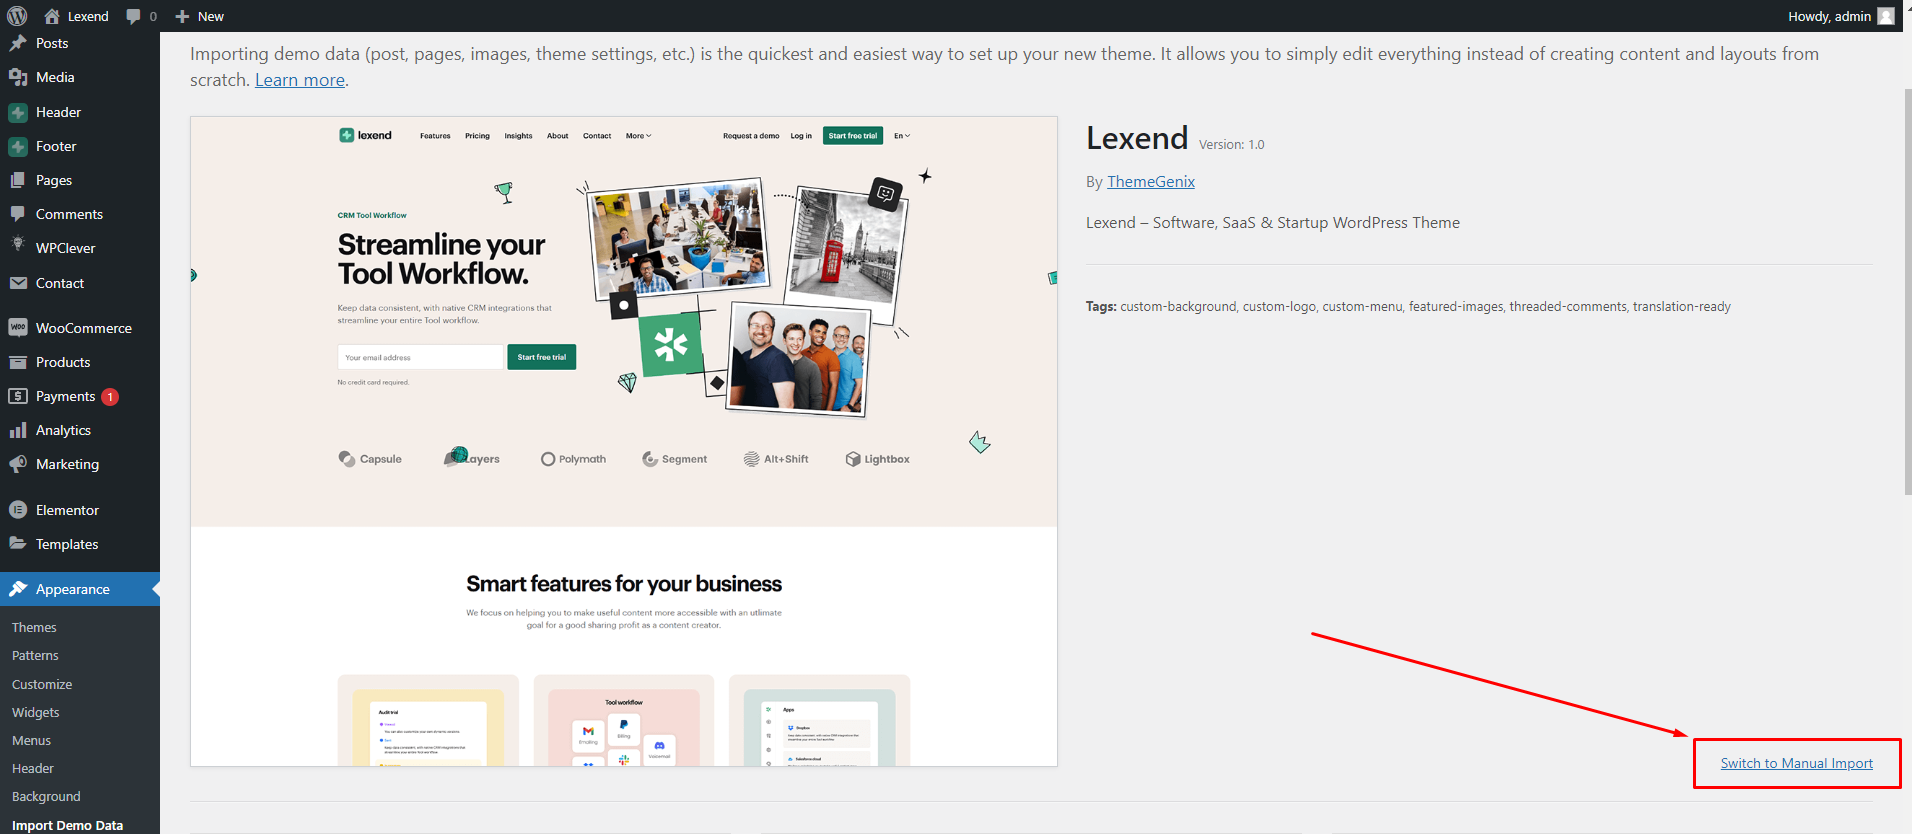
Task: Open Import Demo Data submenu item
Action: click(x=67, y=825)
